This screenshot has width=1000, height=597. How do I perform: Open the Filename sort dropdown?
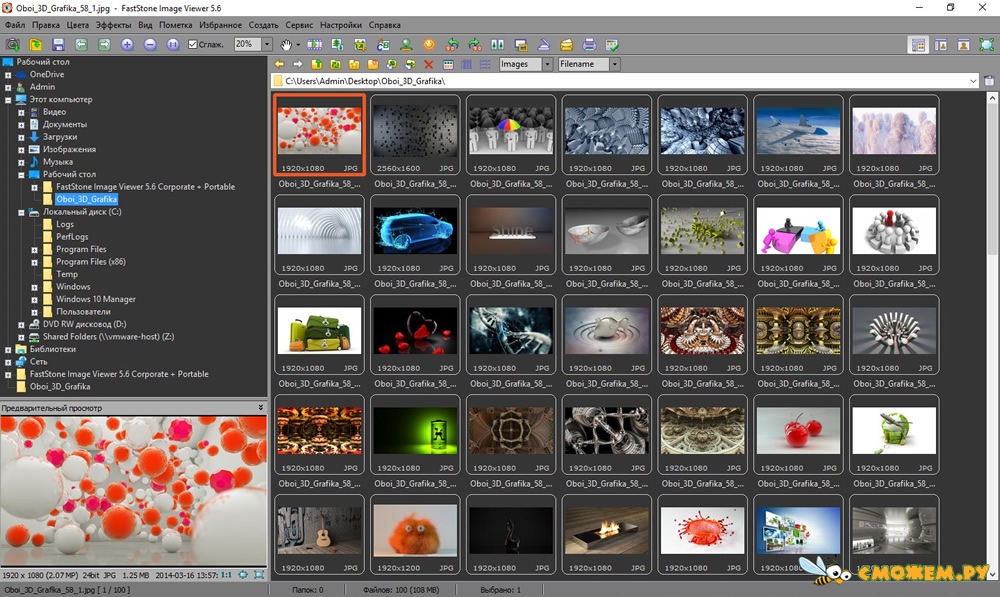[x=614, y=64]
